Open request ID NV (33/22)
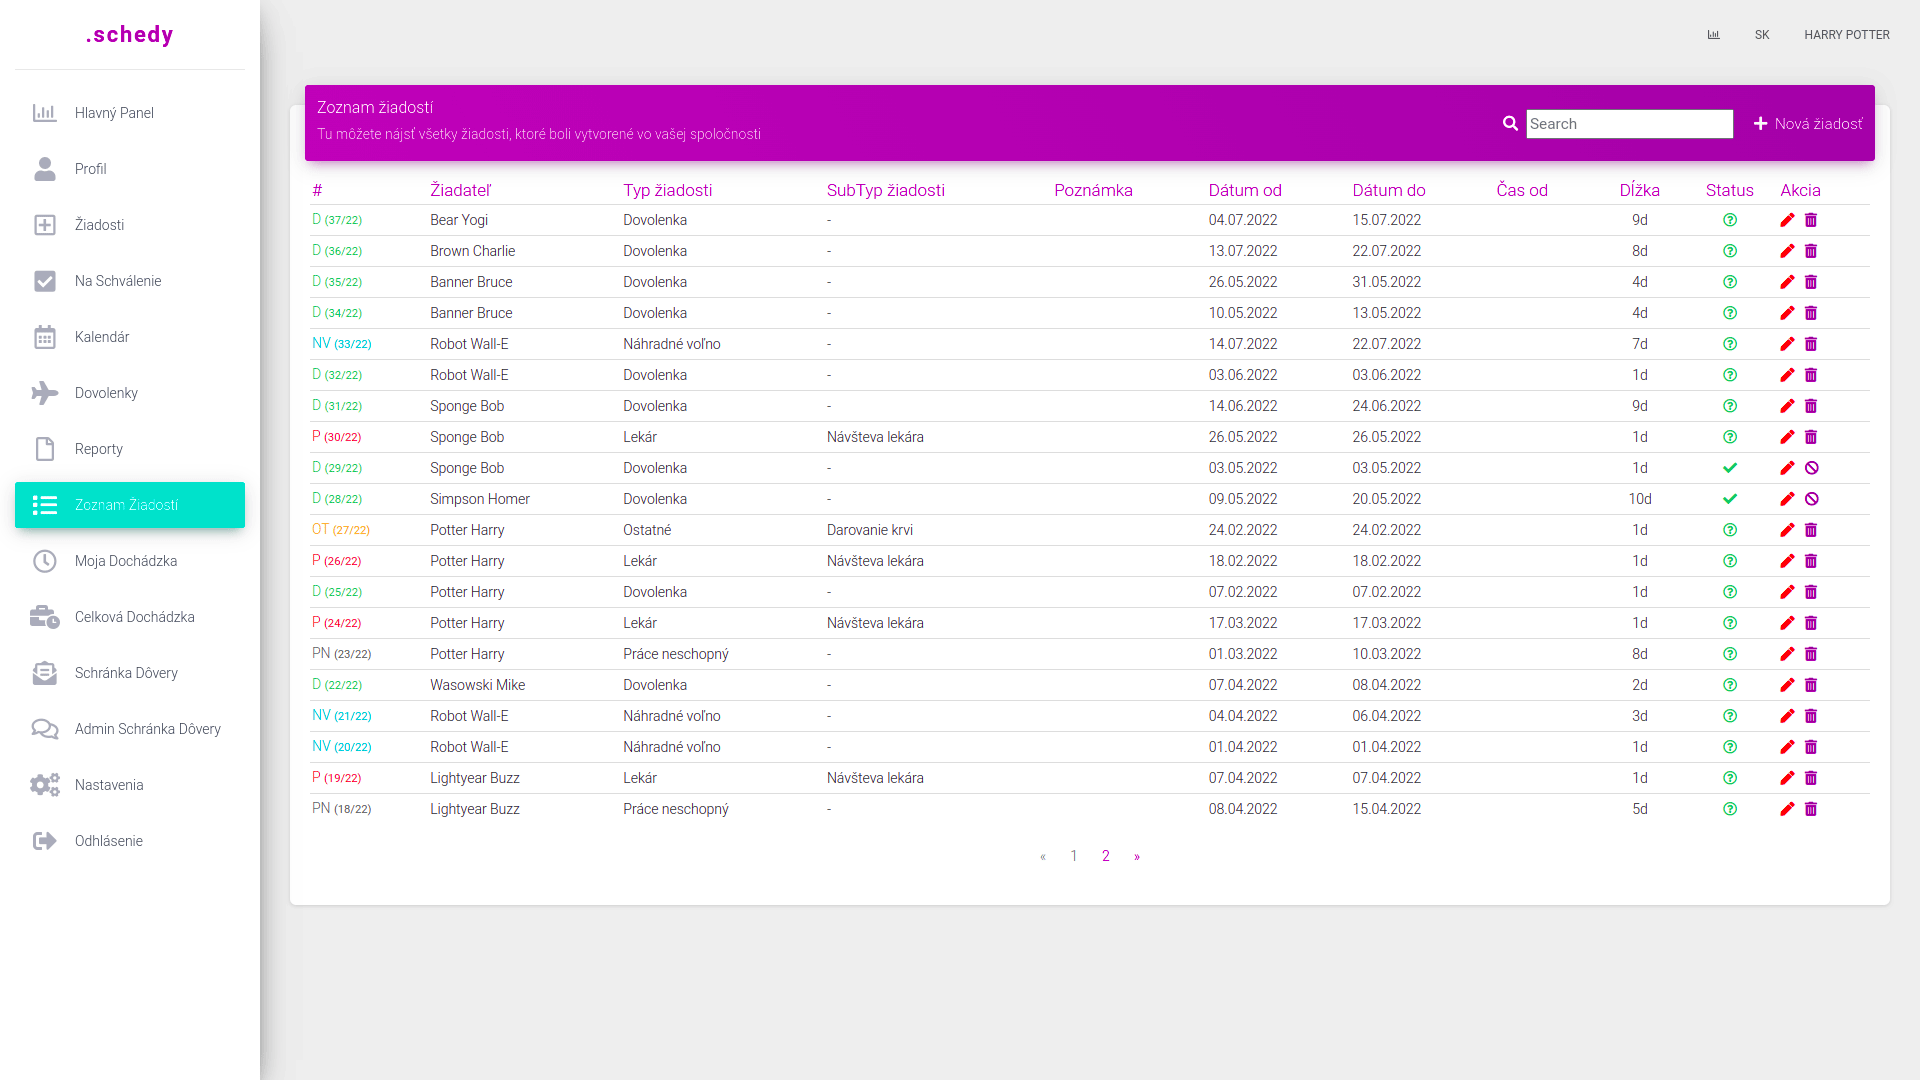Image resolution: width=1920 pixels, height=1080 pixels. pos(342,344)
